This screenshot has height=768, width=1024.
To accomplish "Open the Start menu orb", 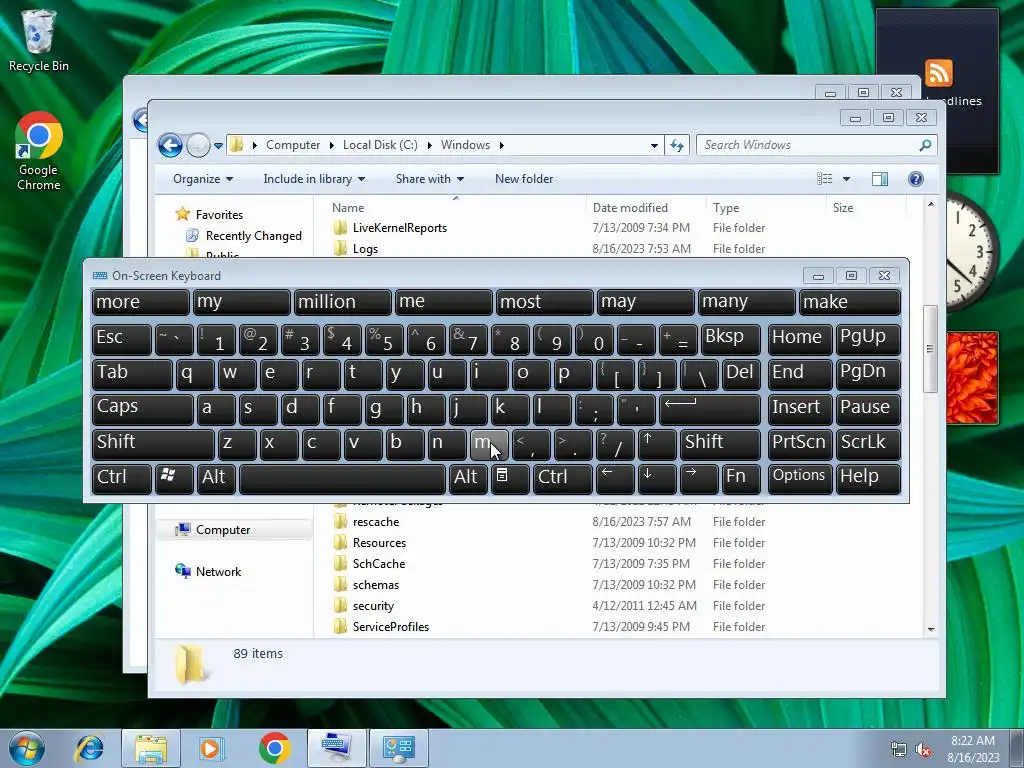I will click(26, 748).
